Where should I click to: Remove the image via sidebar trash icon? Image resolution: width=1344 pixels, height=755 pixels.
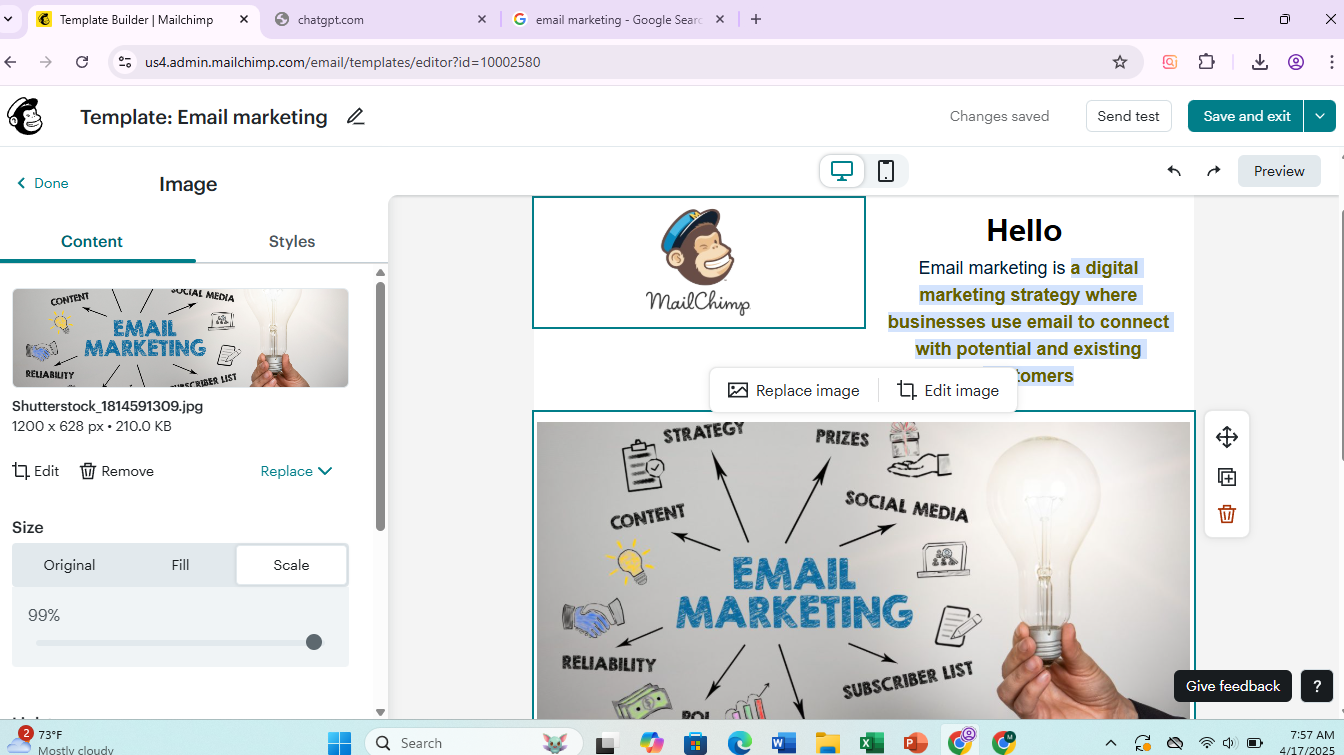(89, 470)
